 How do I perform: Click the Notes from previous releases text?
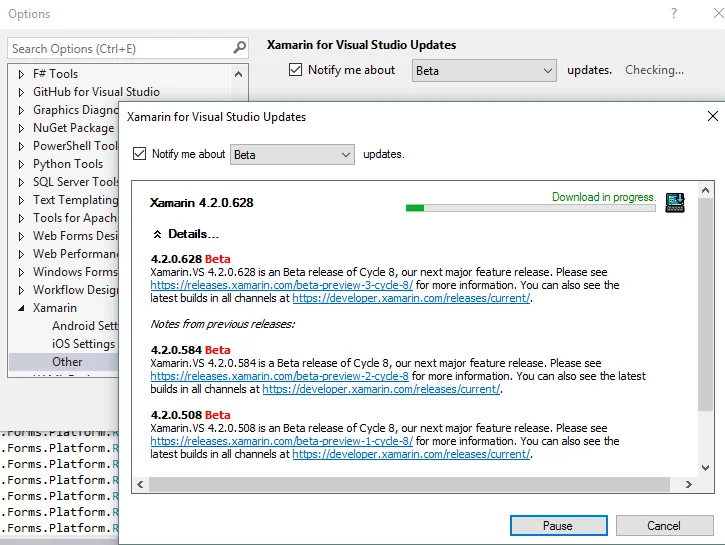[222, 324]
